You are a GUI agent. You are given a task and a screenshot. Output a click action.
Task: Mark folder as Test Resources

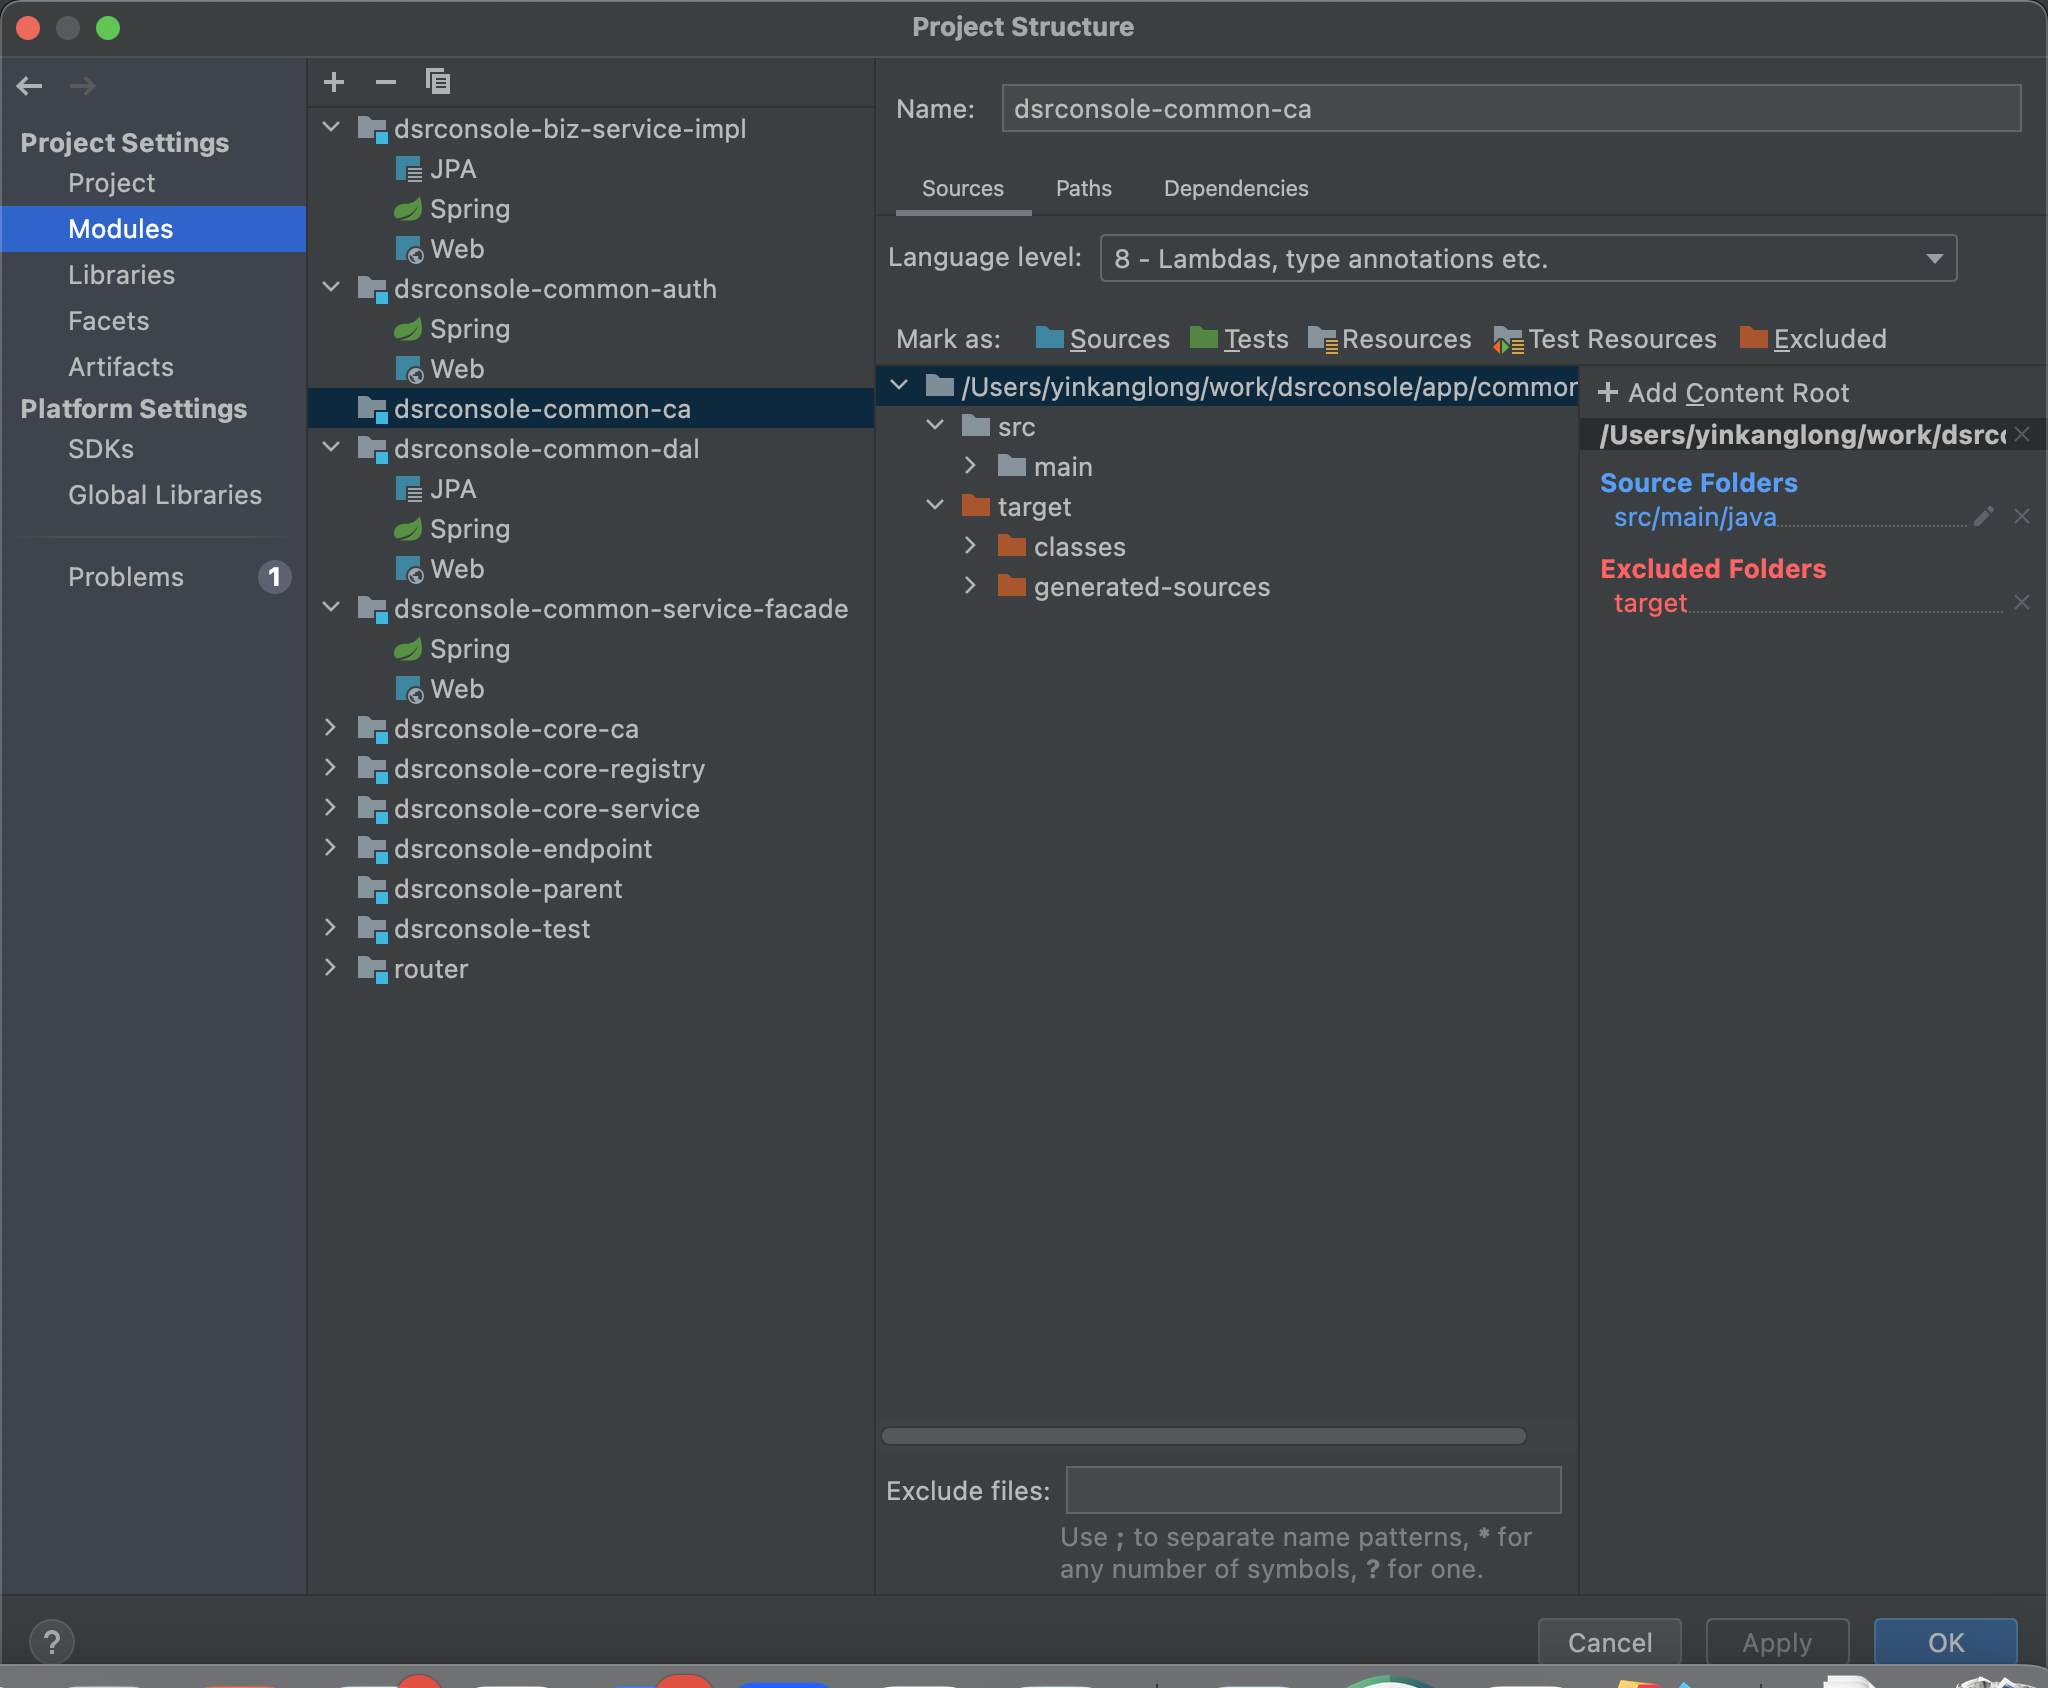tap(1604, 339)
